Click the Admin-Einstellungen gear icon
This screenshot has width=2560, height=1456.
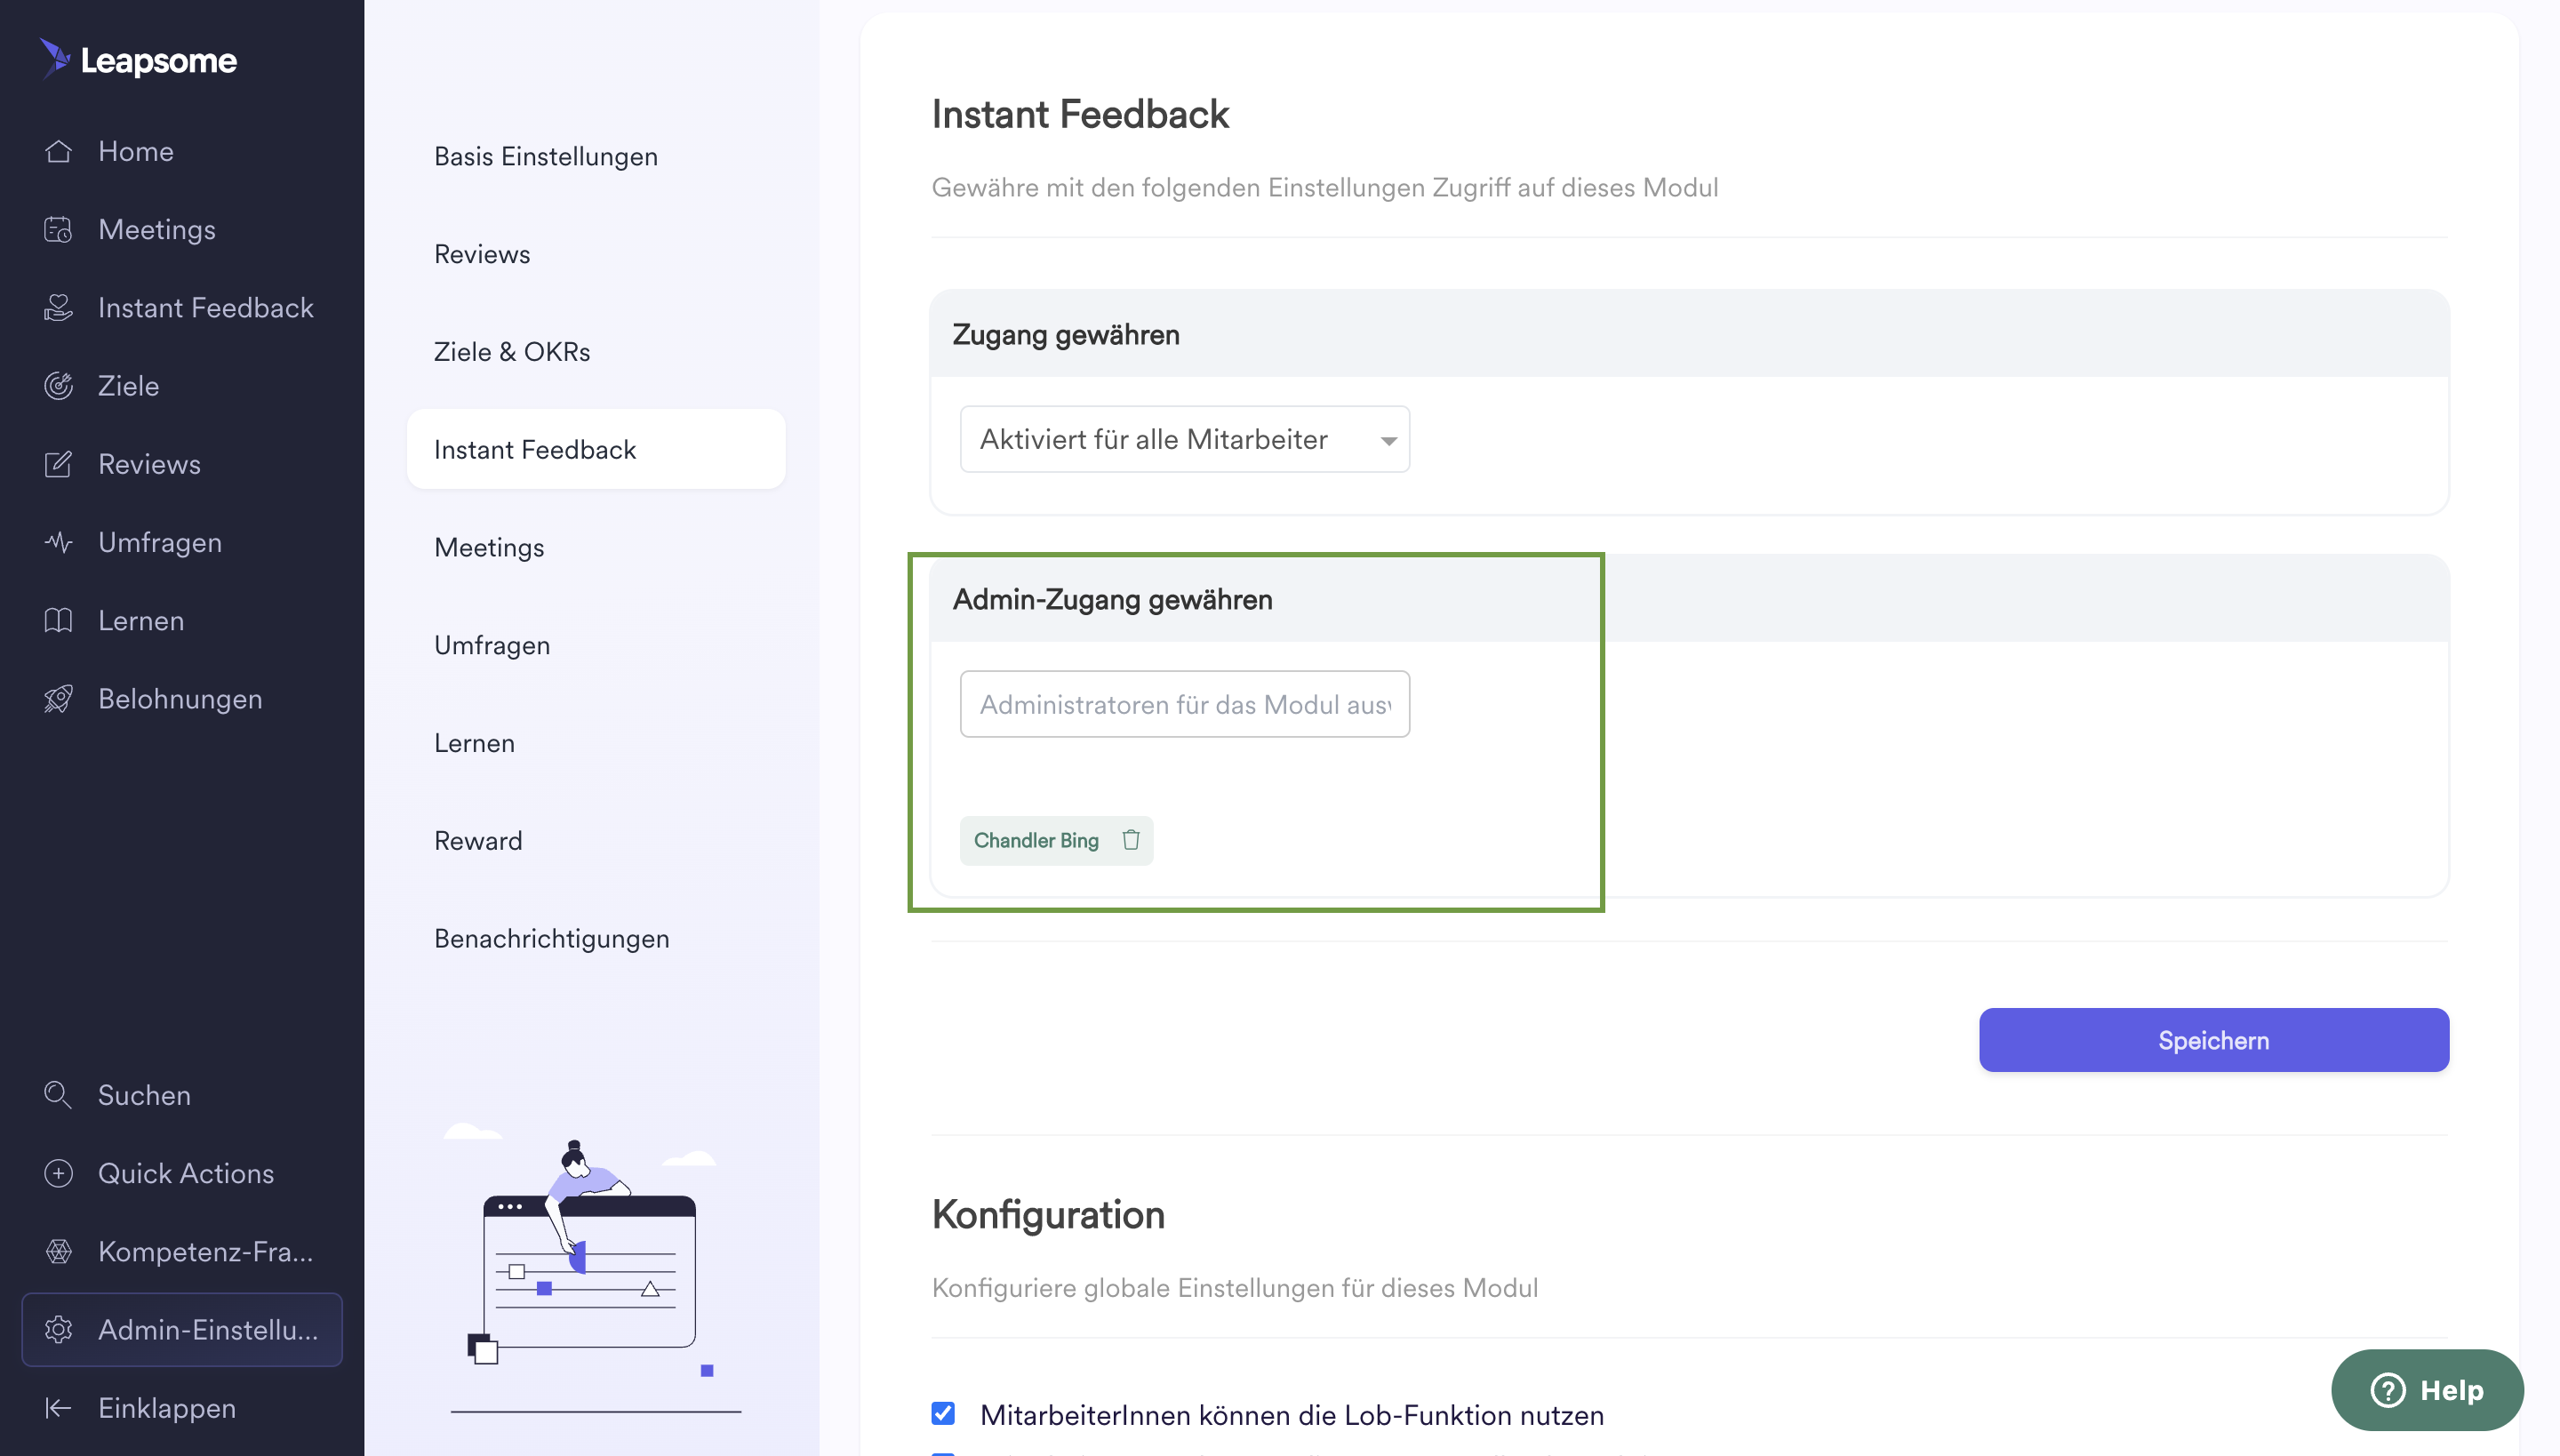pos(58,1329)
